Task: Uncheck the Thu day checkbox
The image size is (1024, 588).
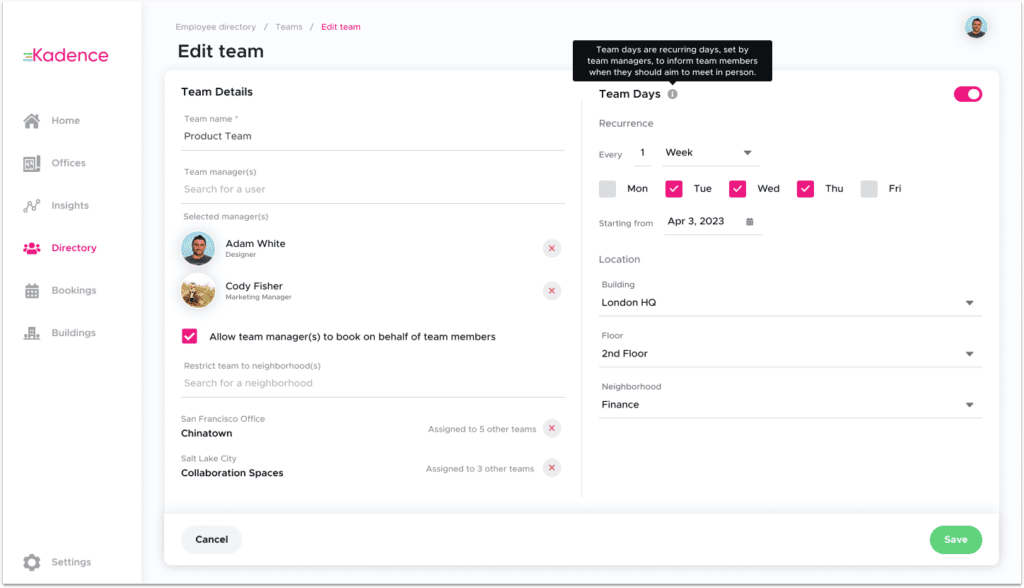Action: coord(805,189)
